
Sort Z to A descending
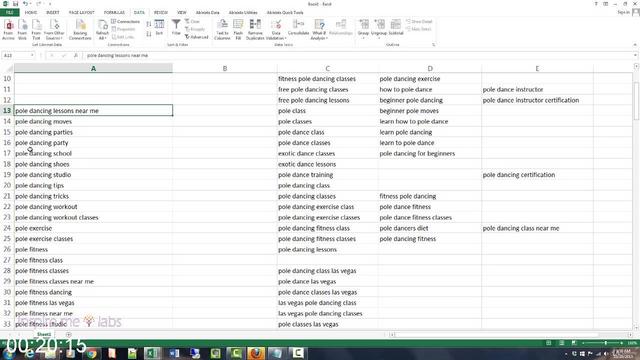click(149, 34)
